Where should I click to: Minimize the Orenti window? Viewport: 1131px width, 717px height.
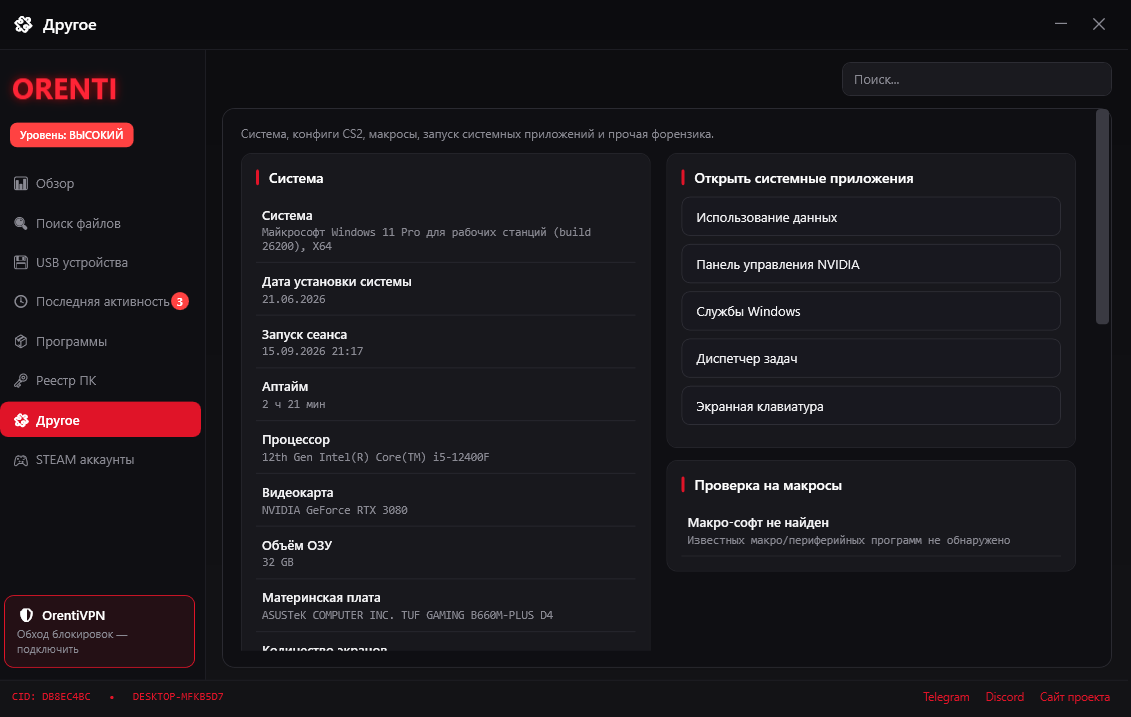tap(1060, 24)
